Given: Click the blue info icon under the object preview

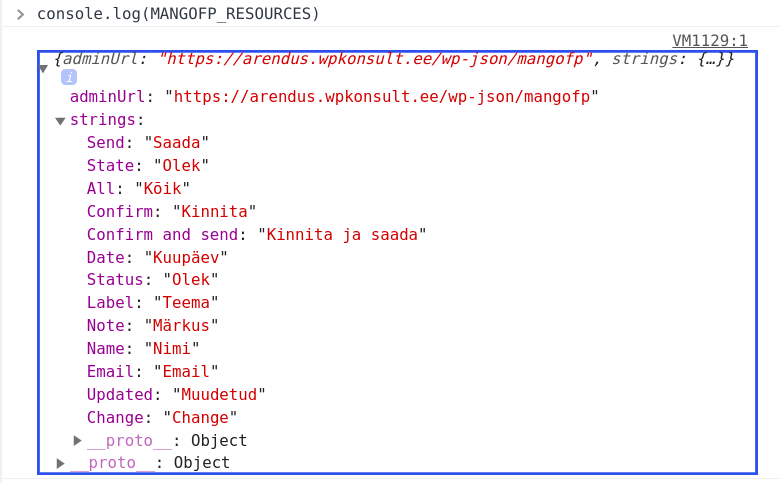Looking at the screenshot, I should [69, 78].
